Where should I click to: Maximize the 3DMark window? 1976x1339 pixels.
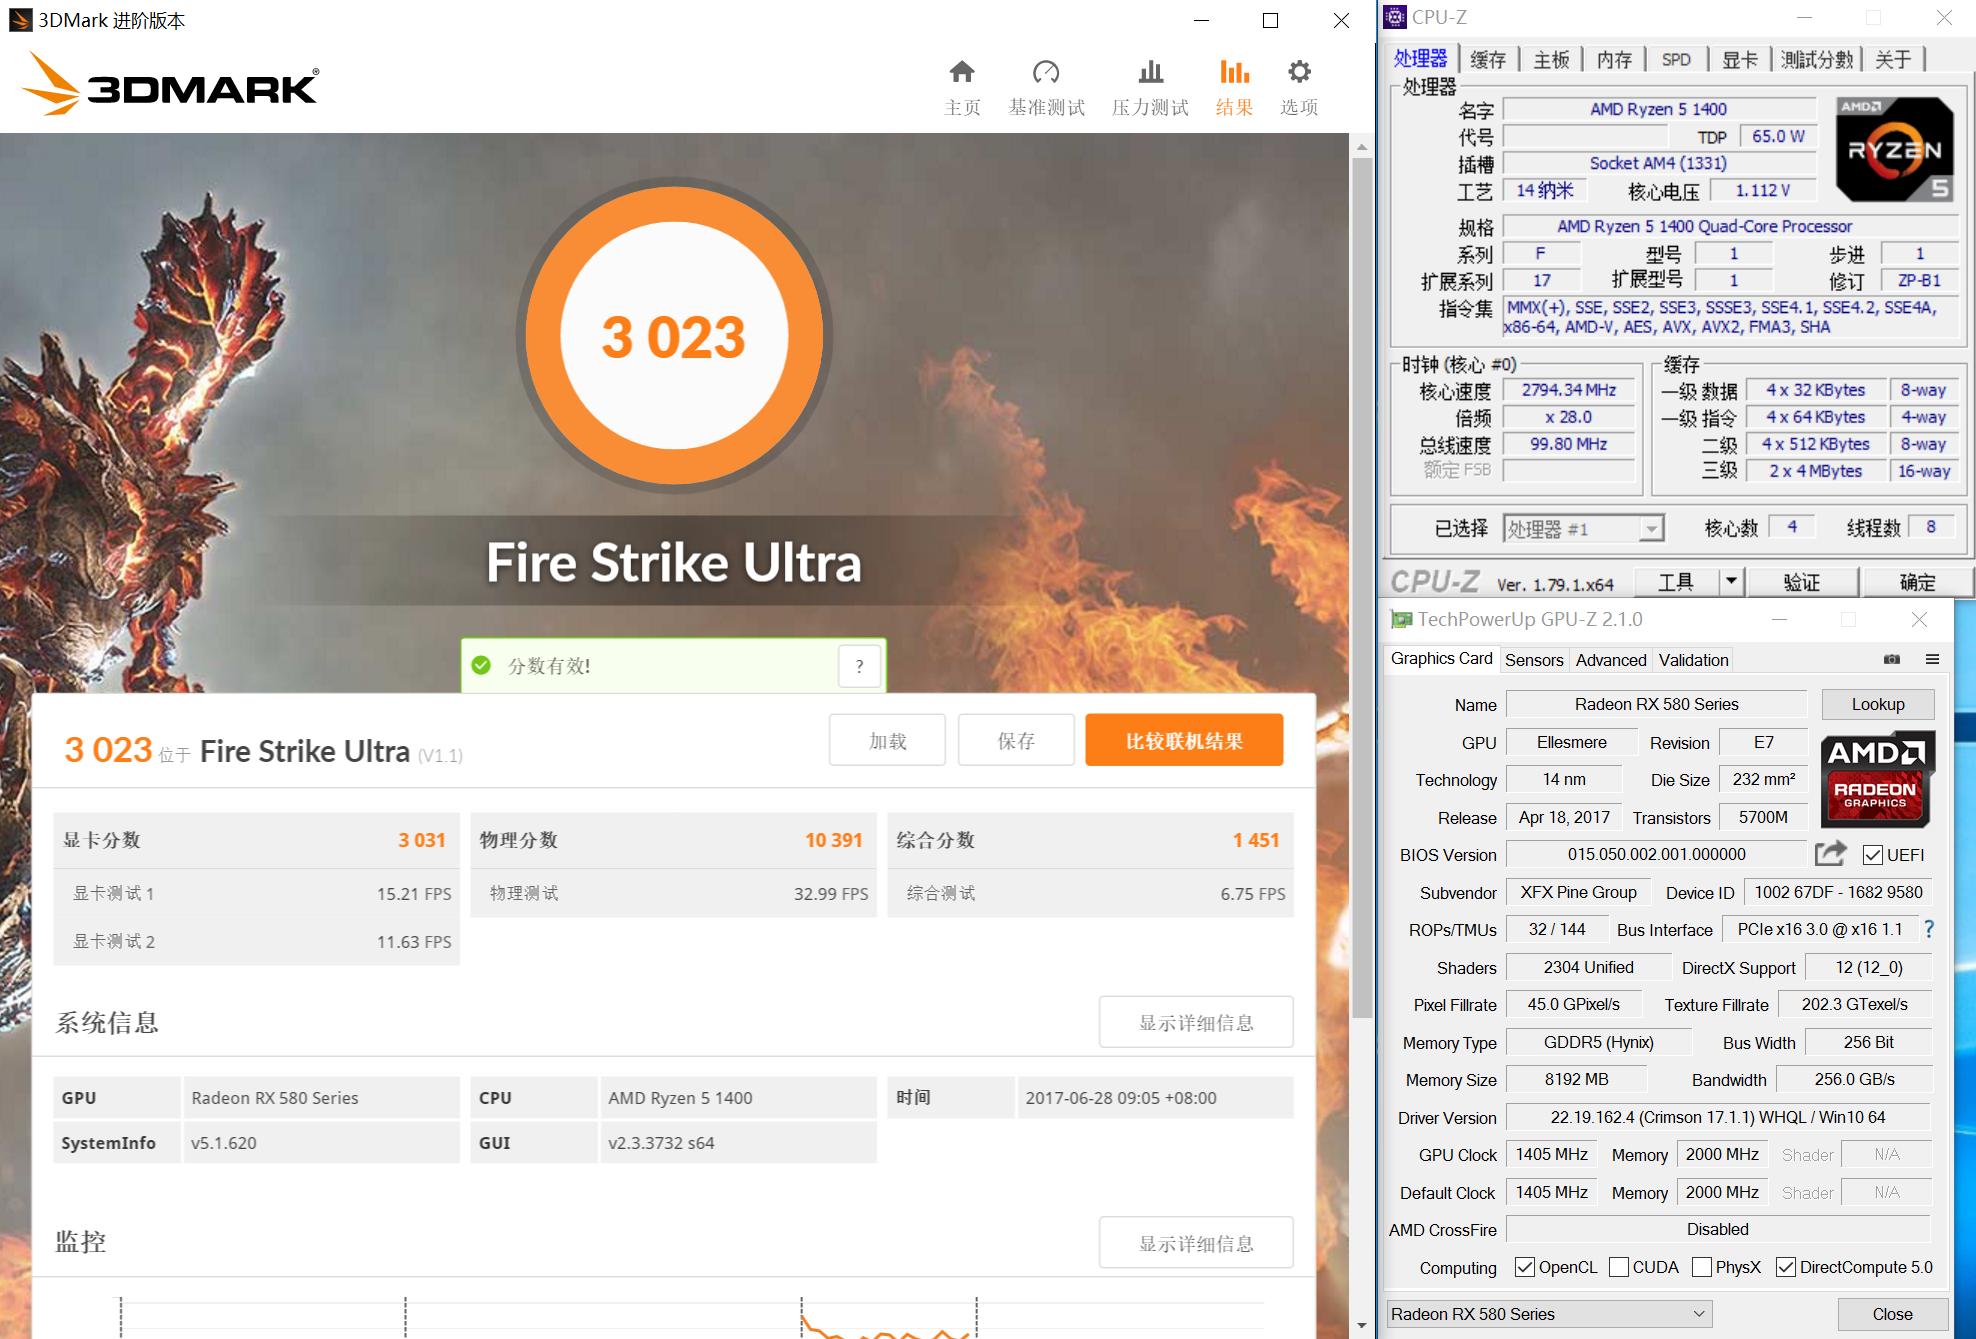tap(1270, 20)
